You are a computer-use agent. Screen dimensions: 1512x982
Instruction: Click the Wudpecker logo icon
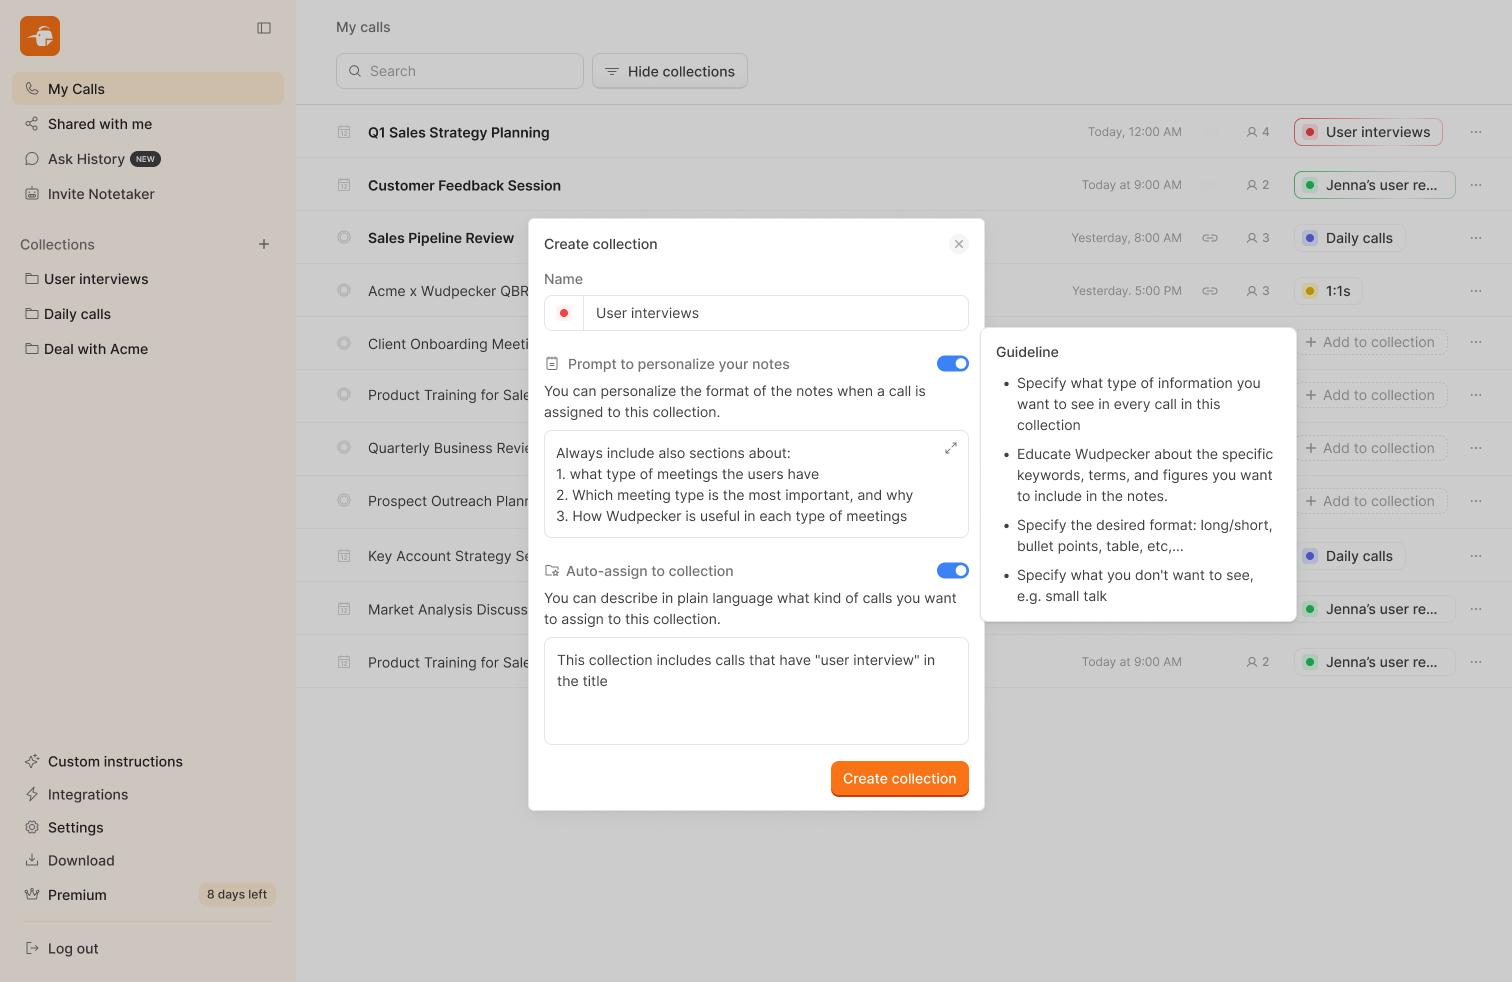[40, 36]
